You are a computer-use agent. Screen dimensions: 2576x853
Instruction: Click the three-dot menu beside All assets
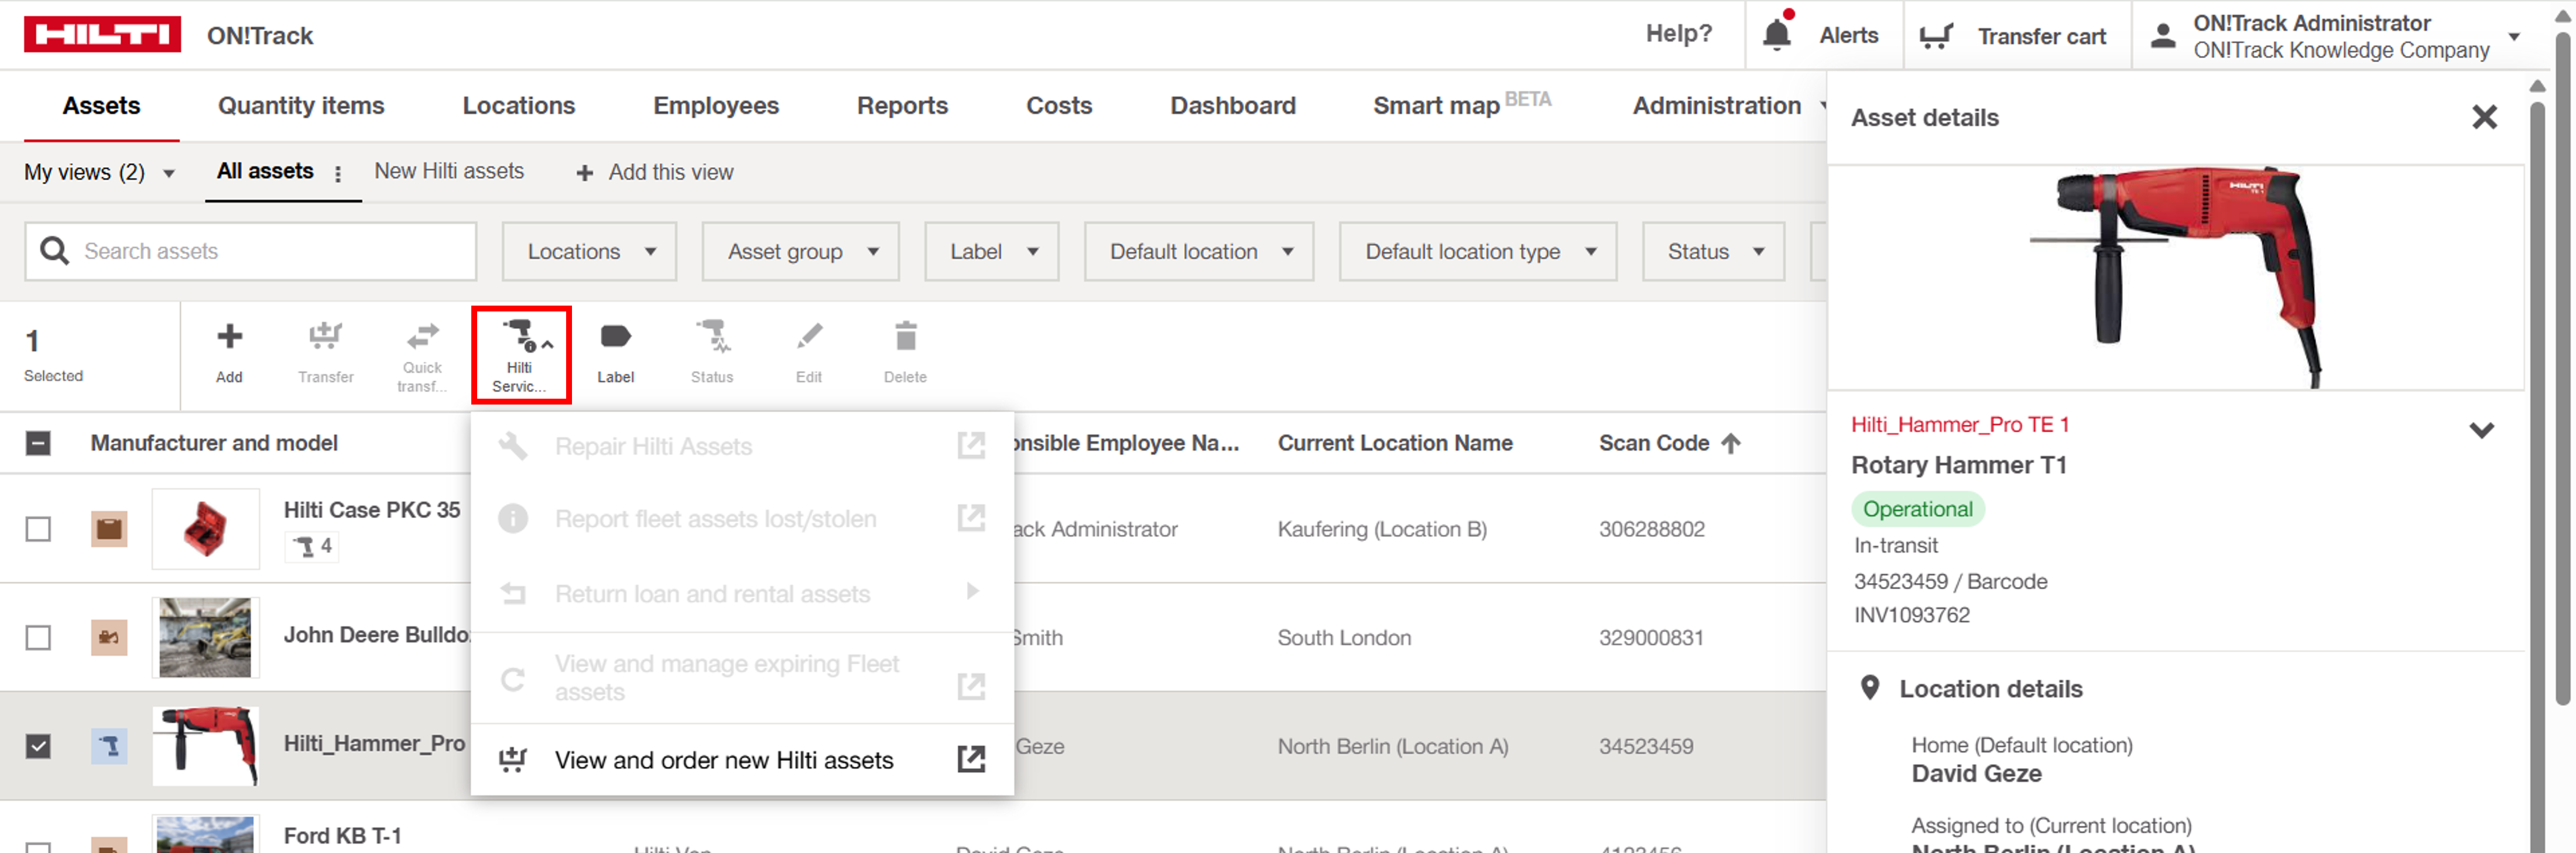[338, 173]
